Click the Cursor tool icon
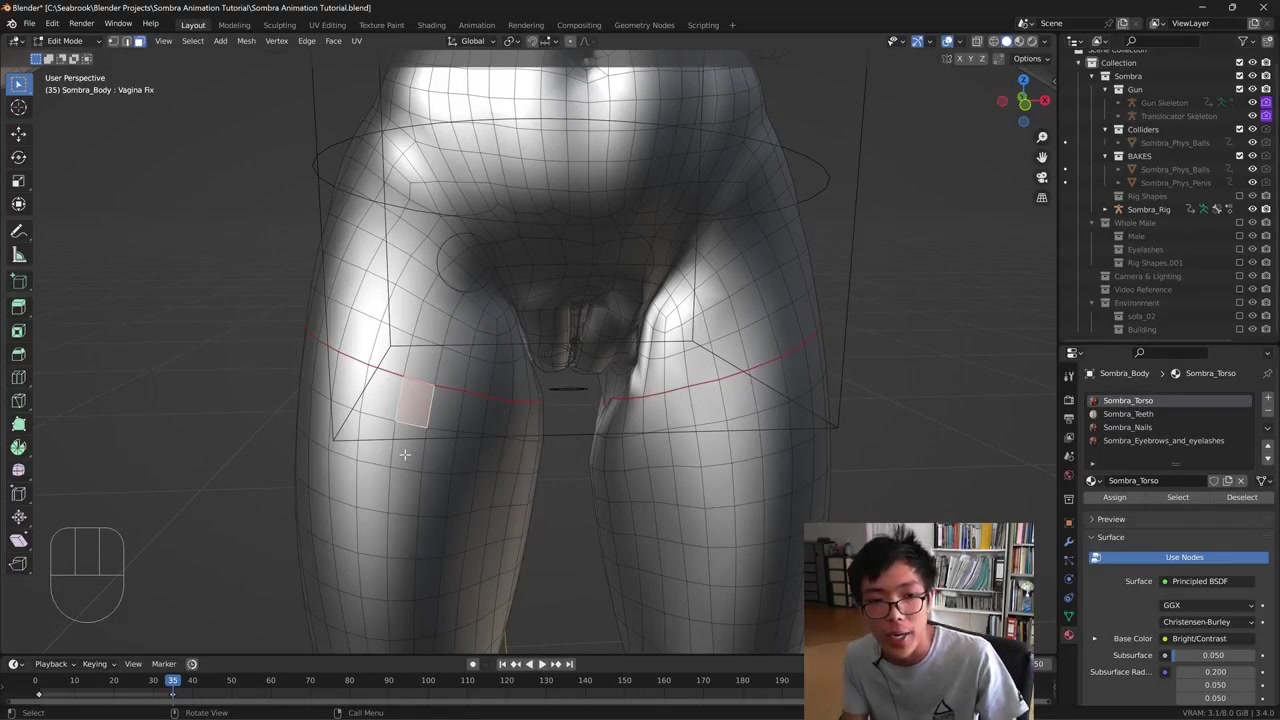 pos(18,108)
